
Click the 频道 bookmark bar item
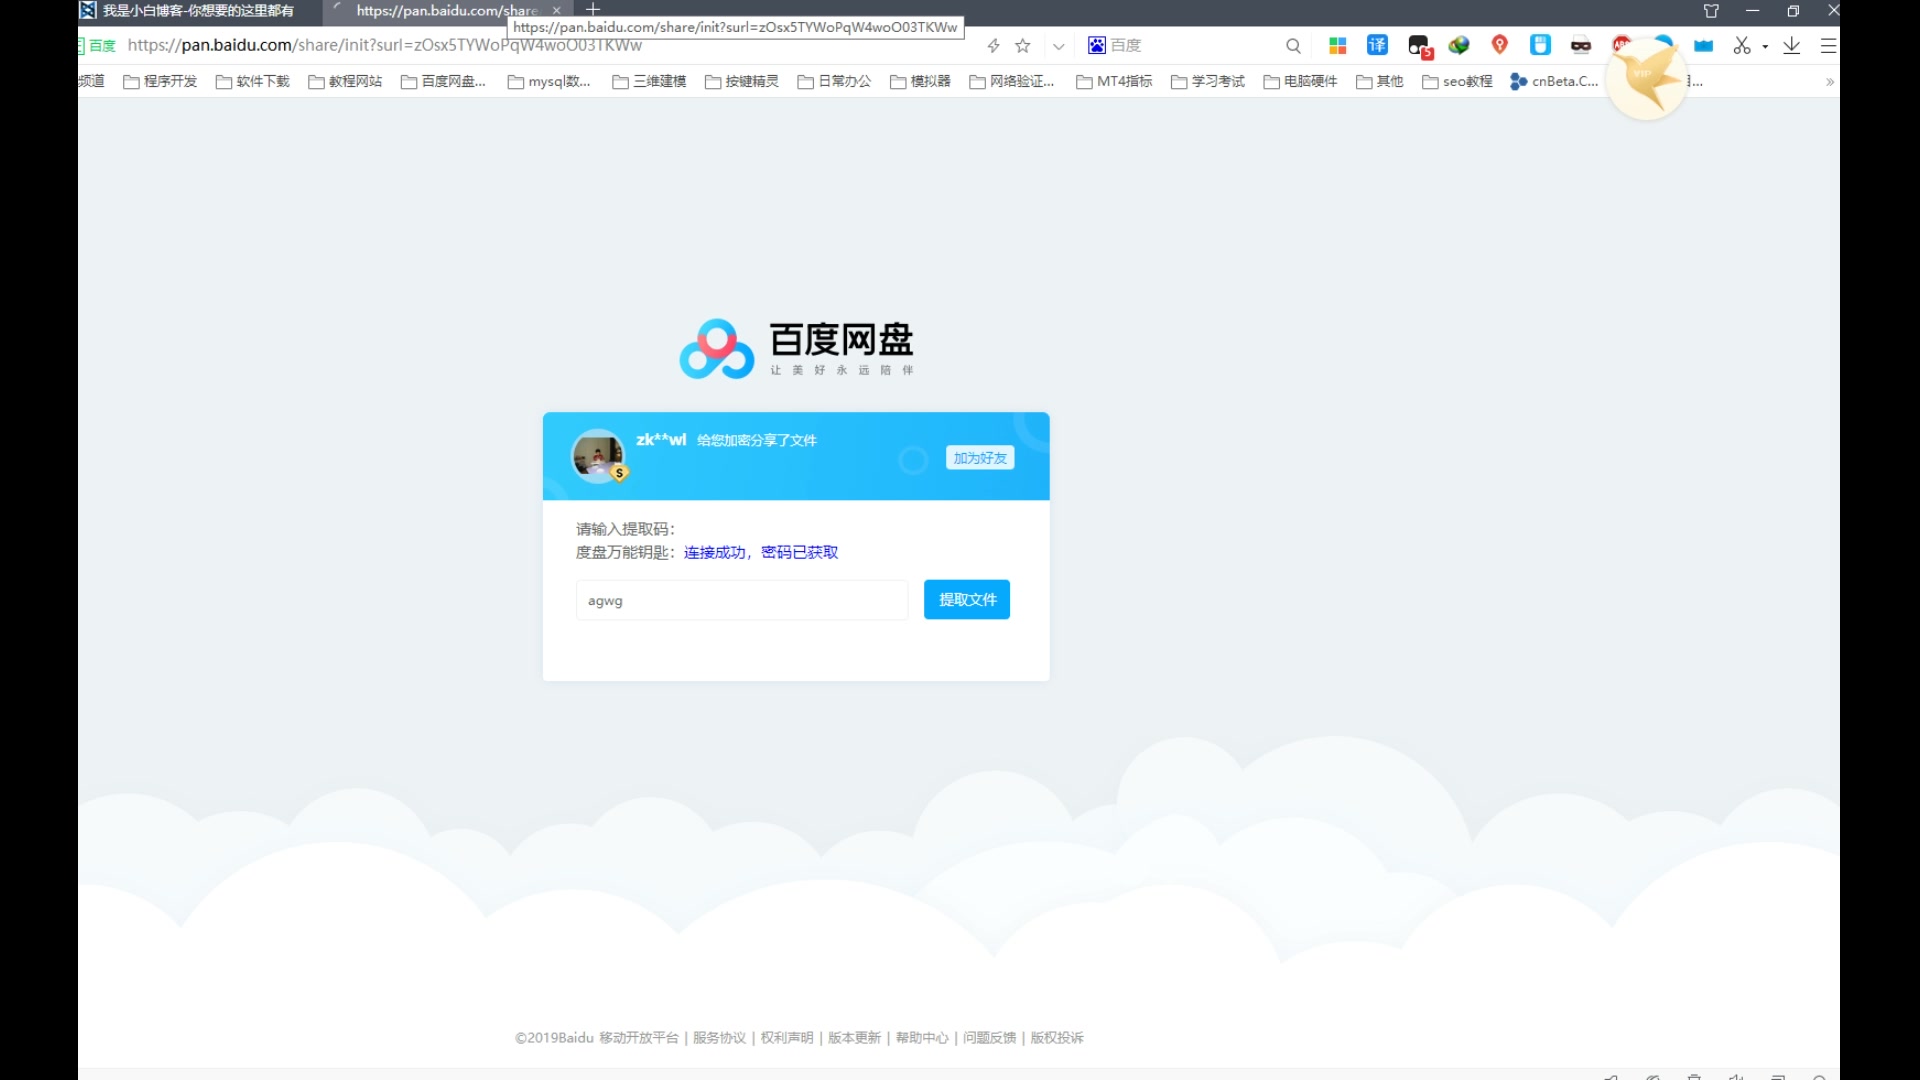click(x=92, y=81)
